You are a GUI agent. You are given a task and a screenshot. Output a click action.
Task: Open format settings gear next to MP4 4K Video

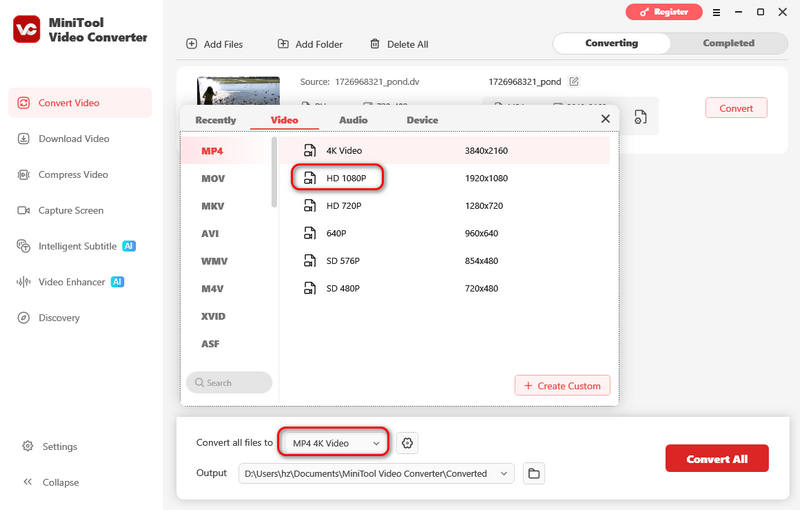click(407, 443)
